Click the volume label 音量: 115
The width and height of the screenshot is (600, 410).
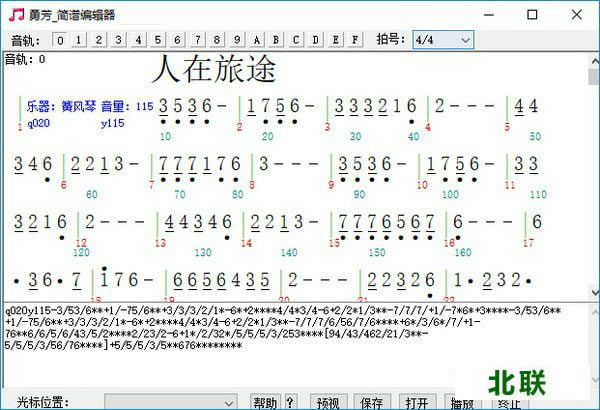point(127,106)
